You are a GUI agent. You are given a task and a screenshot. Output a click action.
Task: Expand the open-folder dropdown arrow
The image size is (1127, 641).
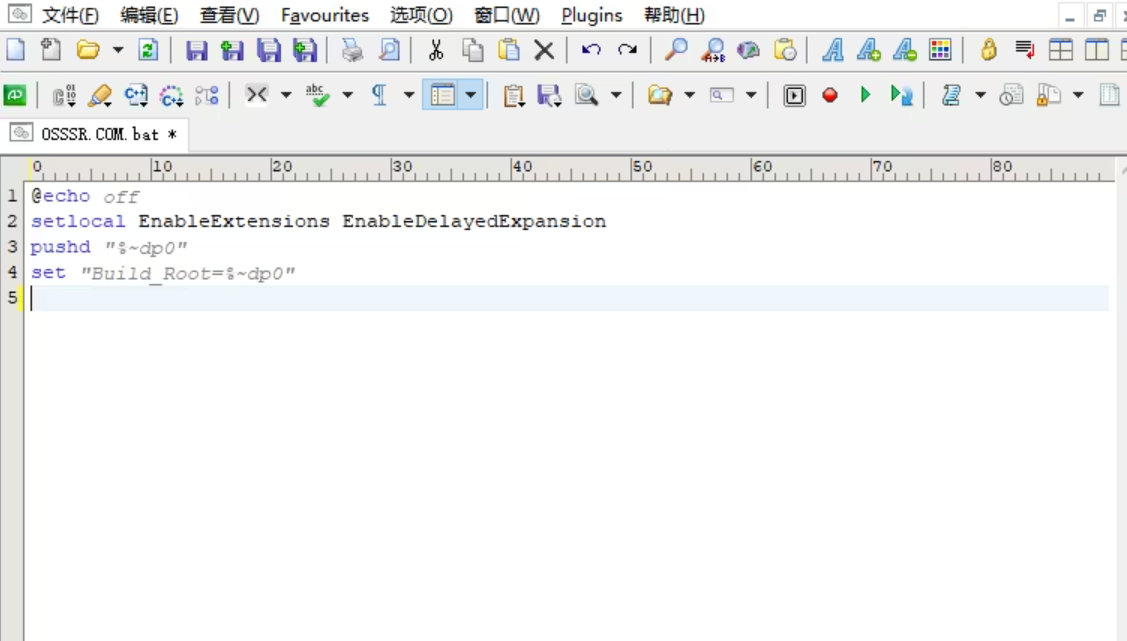pos(117,50)
